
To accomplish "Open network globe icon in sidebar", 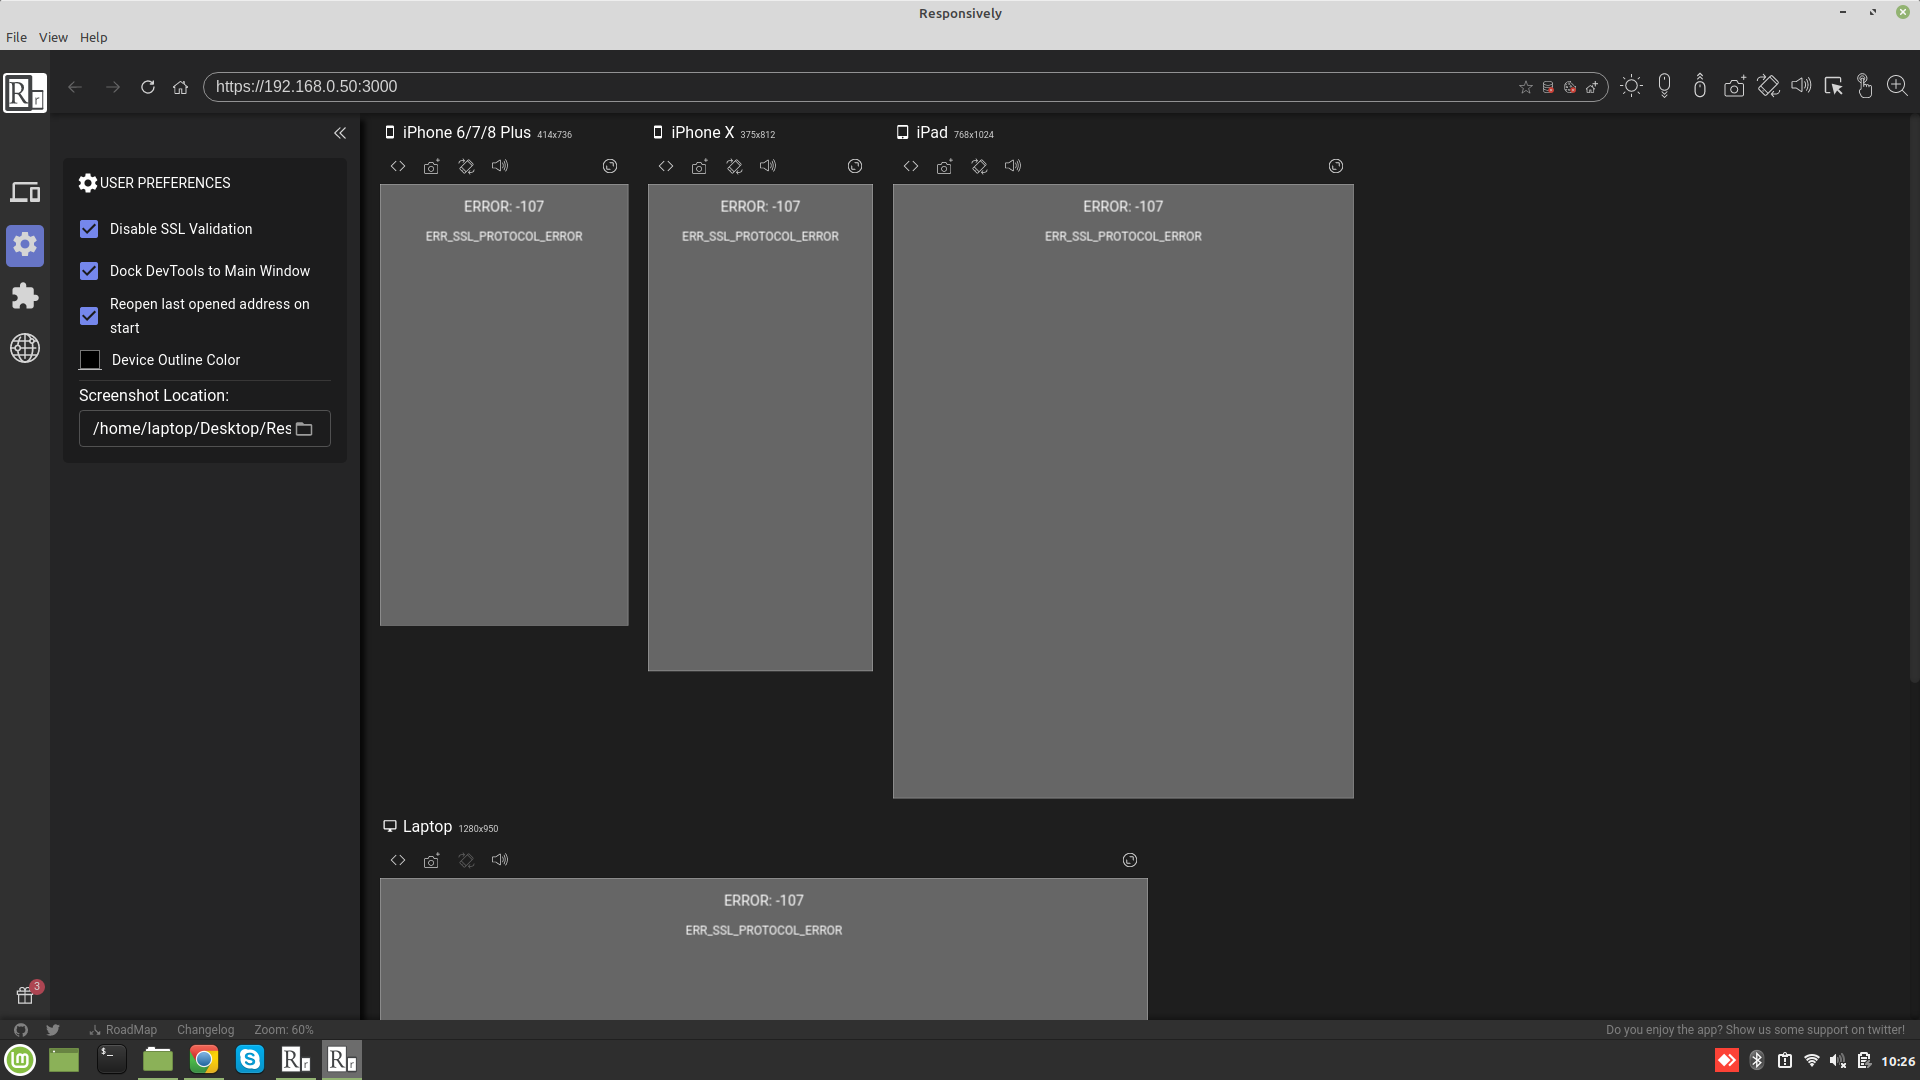I will point(25,348).
